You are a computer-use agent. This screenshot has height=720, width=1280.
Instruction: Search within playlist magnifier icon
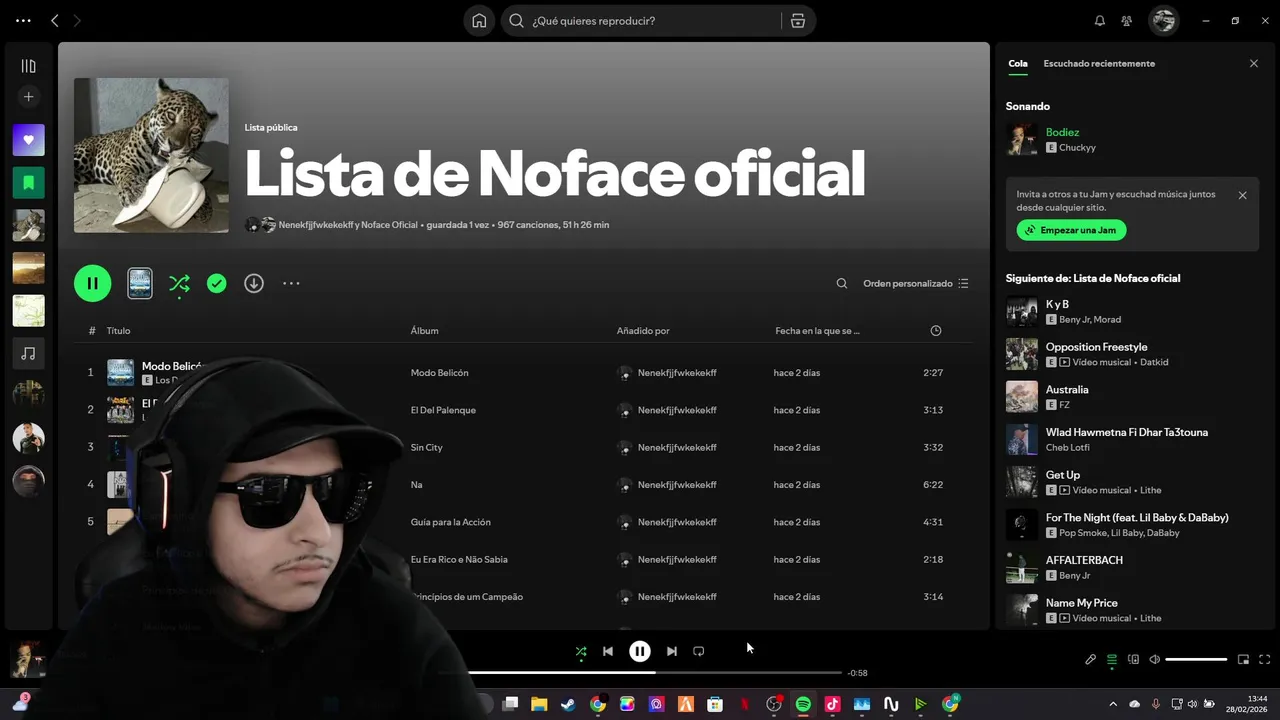pyautogui.click(x=842, y=284)
